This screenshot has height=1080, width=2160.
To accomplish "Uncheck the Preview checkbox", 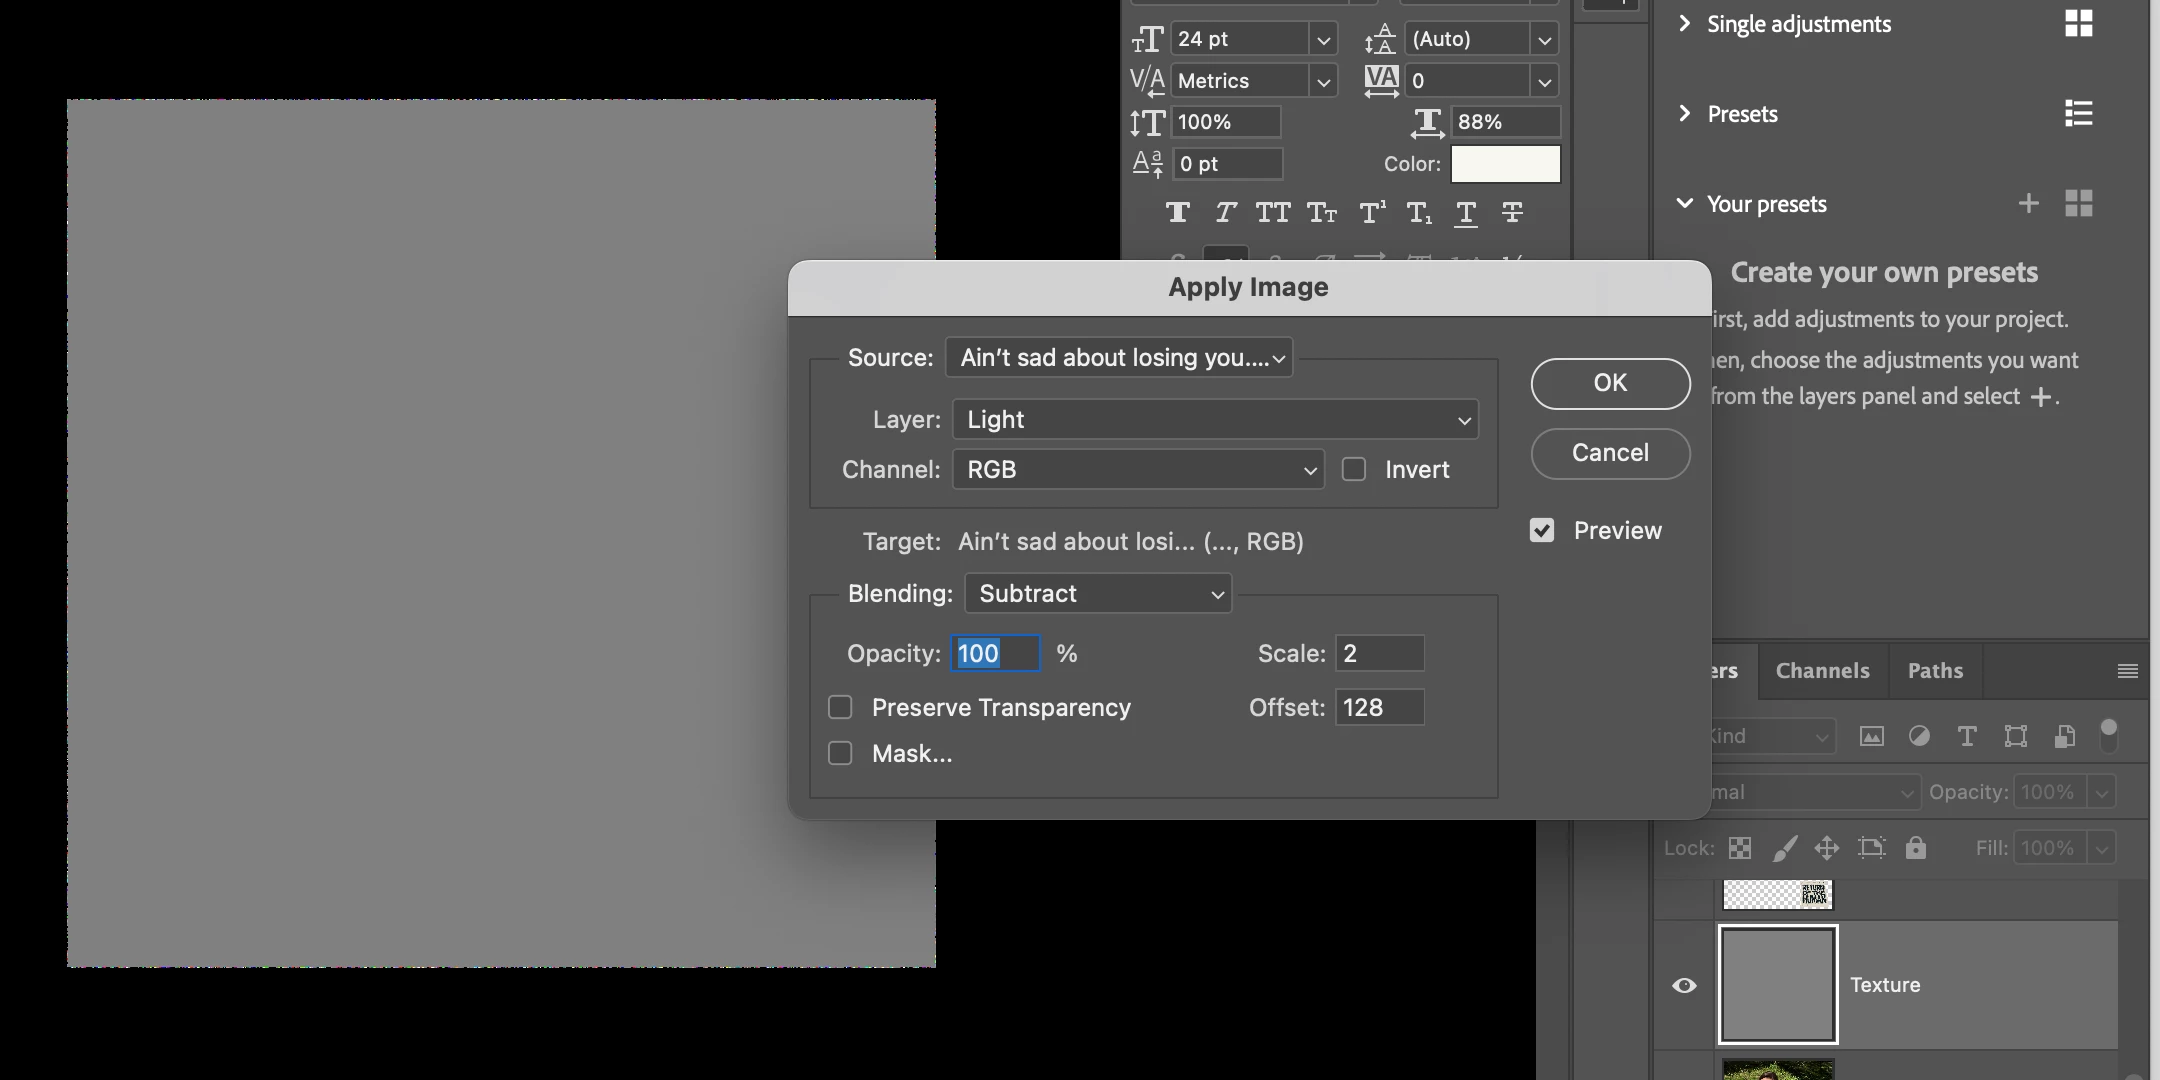I will (x=1542, y=530).
